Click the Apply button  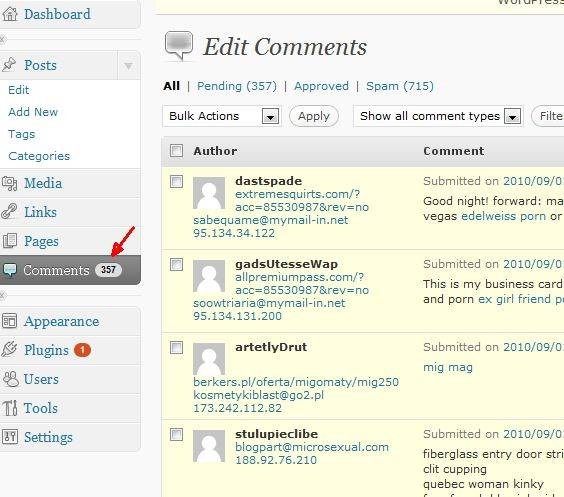(314, 116)
